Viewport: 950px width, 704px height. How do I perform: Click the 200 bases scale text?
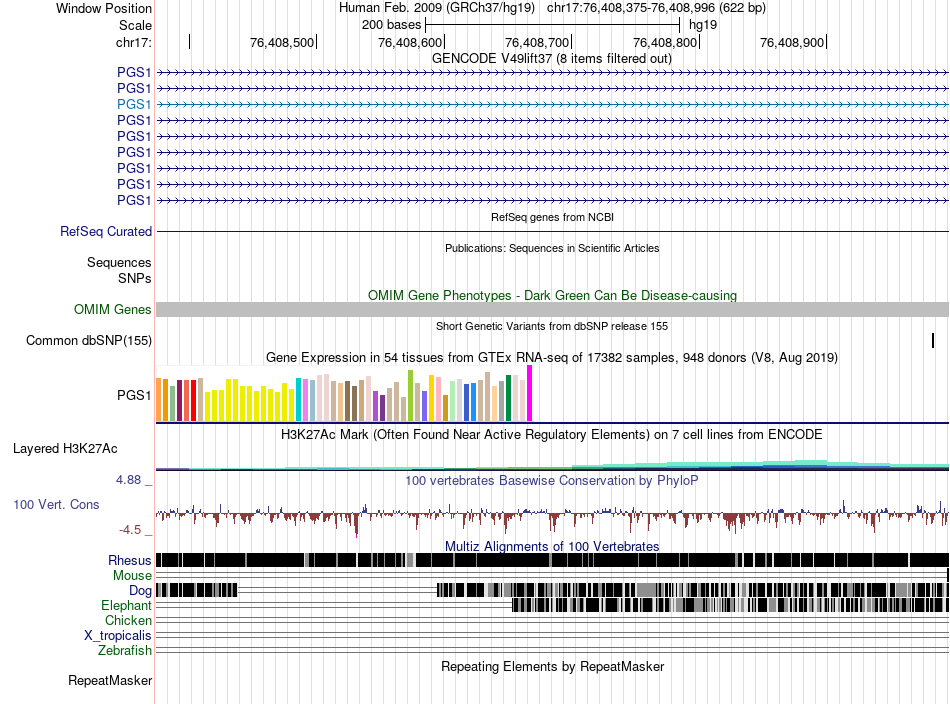coord(391,25)
